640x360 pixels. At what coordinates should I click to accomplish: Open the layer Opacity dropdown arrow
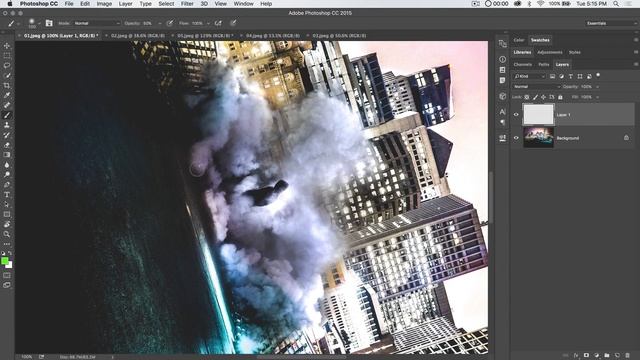[x=597, y=87]
